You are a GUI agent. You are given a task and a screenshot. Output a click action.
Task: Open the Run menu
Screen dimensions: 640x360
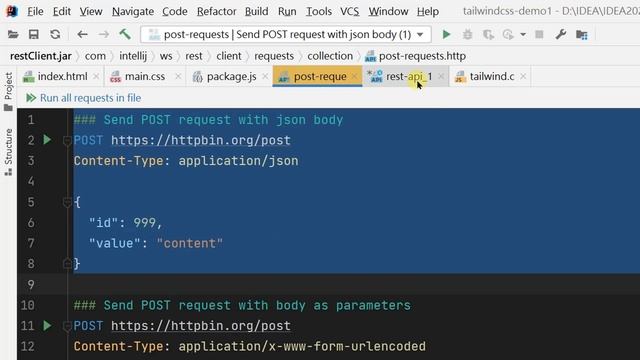[x=287, y=11]
